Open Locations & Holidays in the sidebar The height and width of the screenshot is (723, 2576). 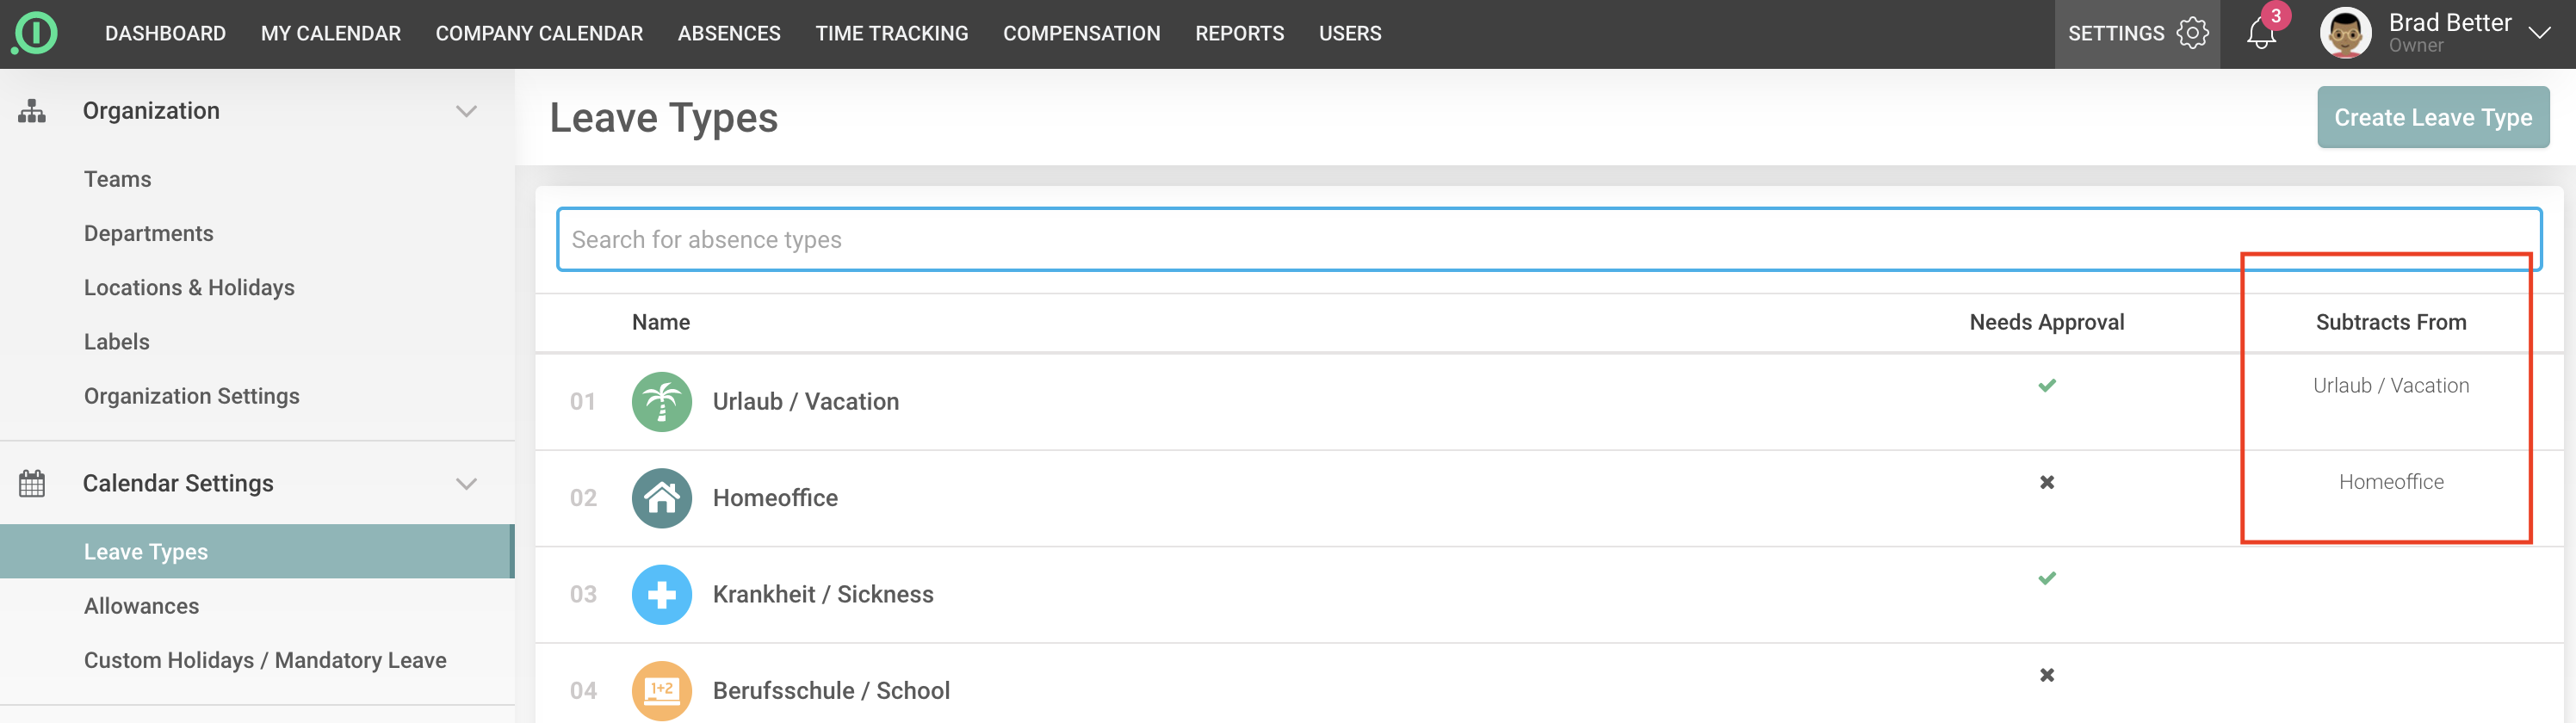pyautogui.click(x=189, y=288)
